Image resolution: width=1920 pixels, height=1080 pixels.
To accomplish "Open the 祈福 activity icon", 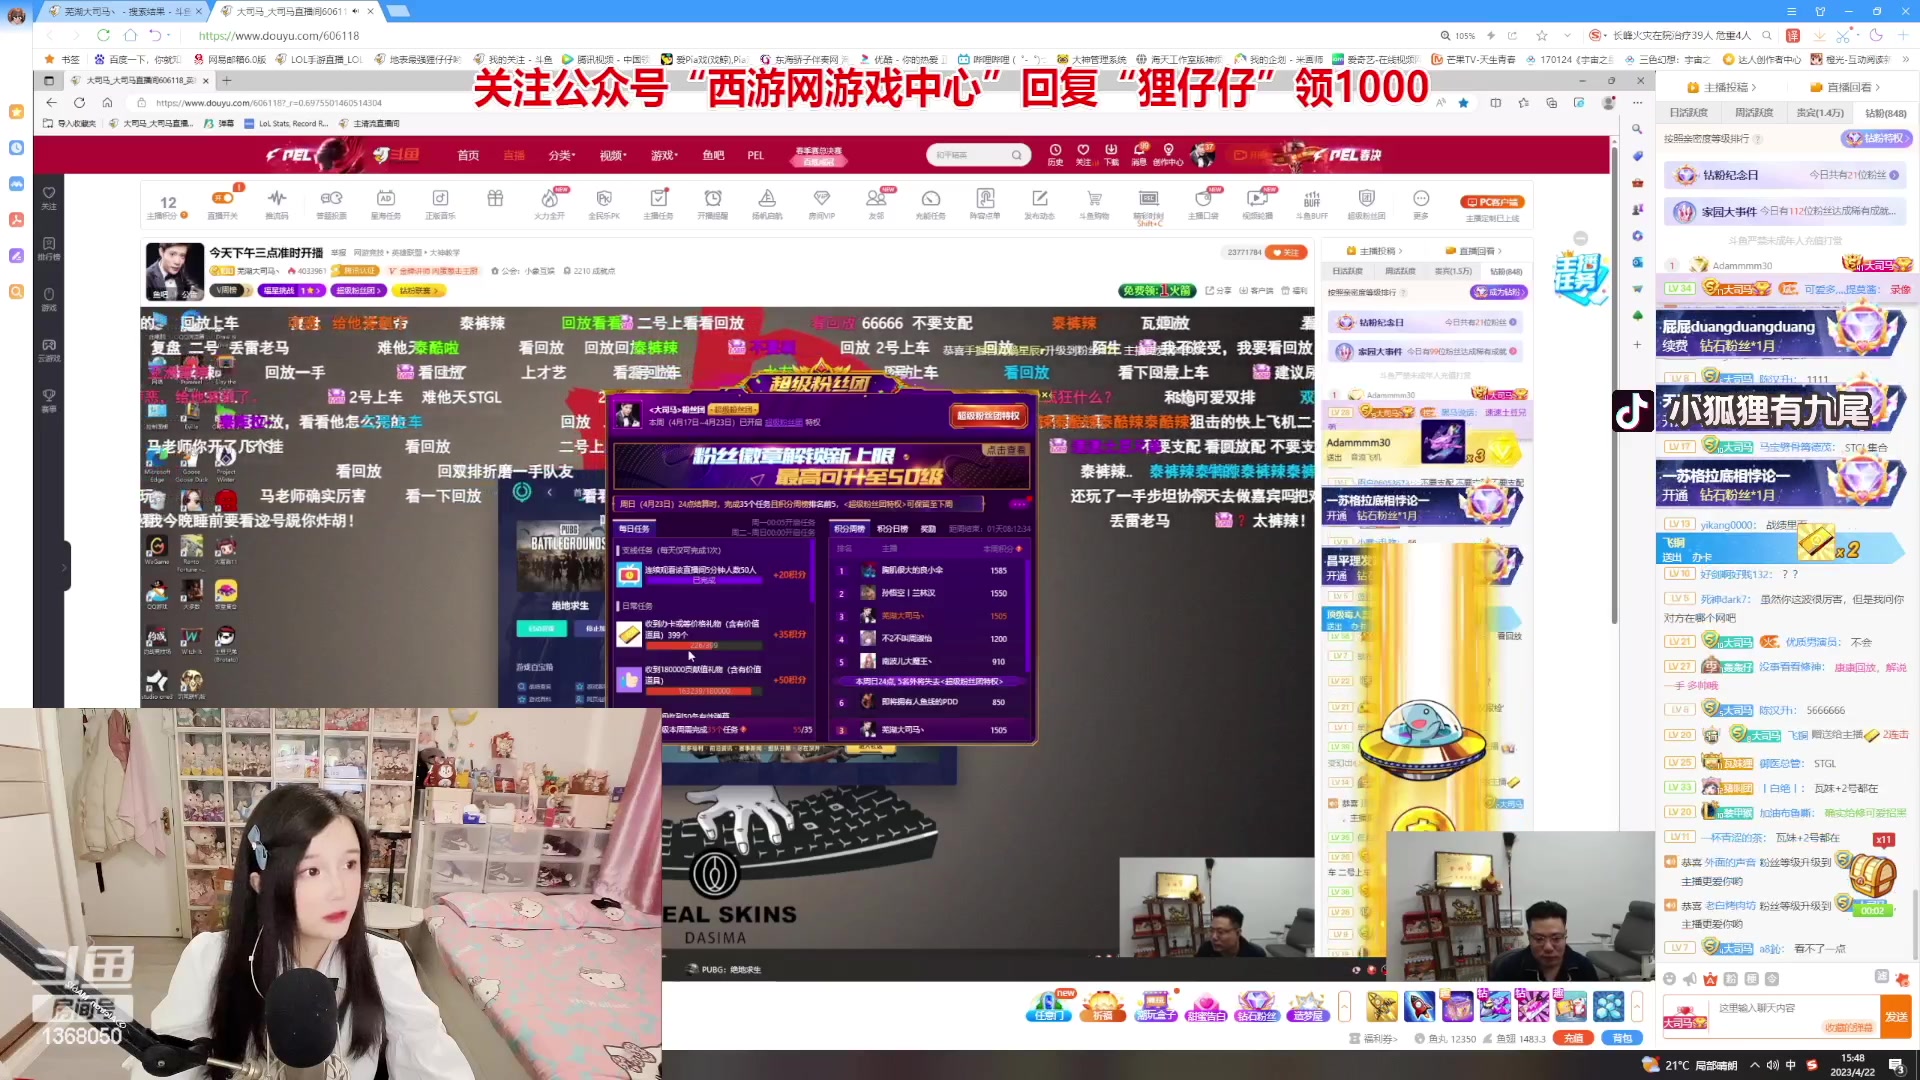I will 1102,1006.
